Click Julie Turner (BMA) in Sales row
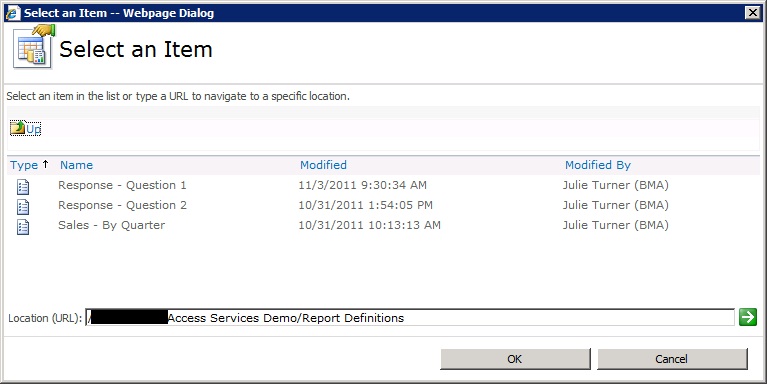Image resolution: width=767 pixels, height=384 pixels. (615, 226)
